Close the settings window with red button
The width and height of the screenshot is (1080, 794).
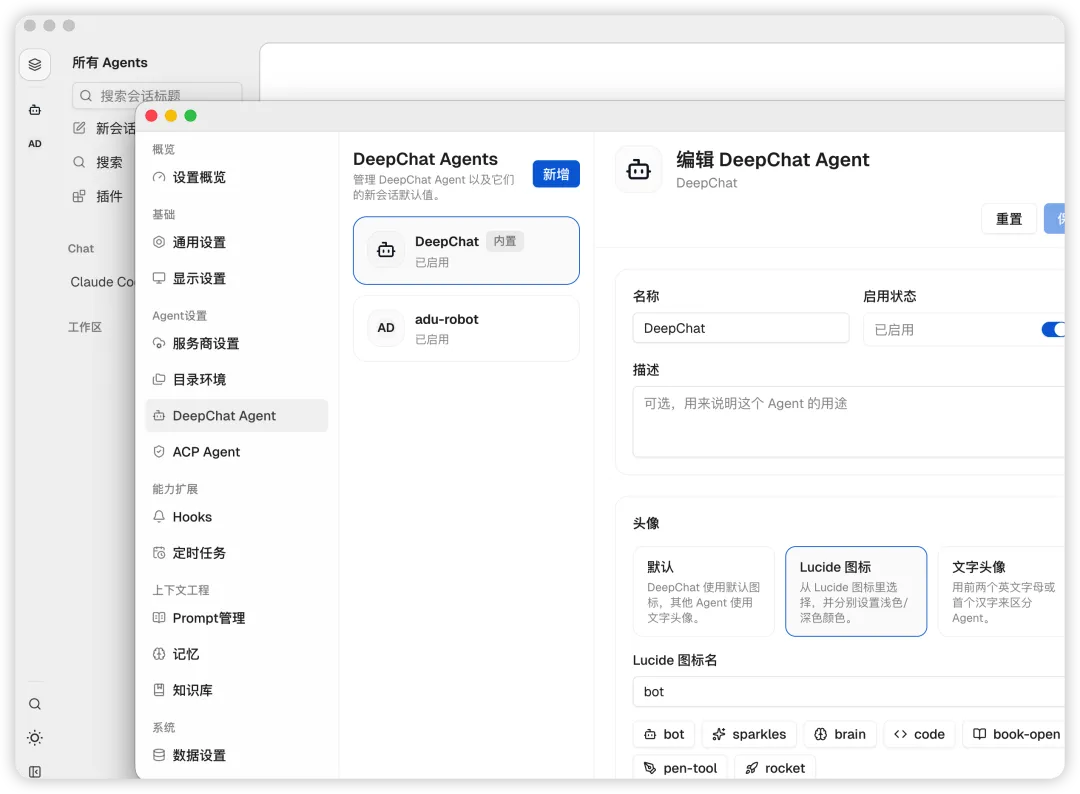152,116
